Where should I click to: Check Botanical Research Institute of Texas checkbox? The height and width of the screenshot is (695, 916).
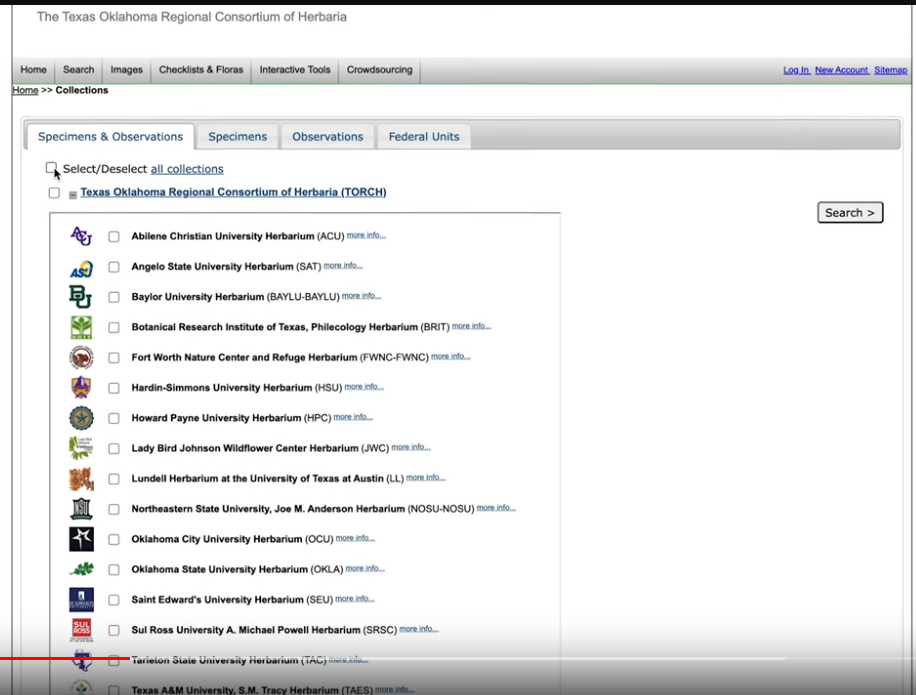coord(114,328)
